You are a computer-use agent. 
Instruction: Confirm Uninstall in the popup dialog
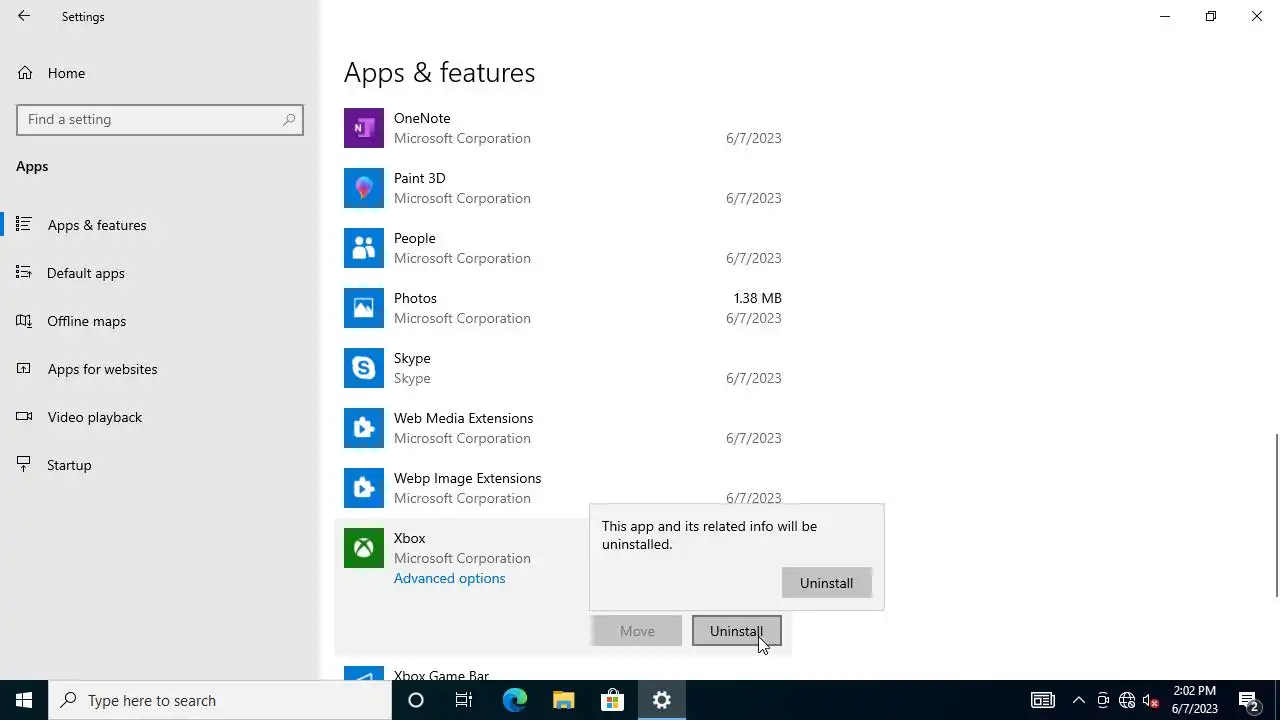pos(826,583)
